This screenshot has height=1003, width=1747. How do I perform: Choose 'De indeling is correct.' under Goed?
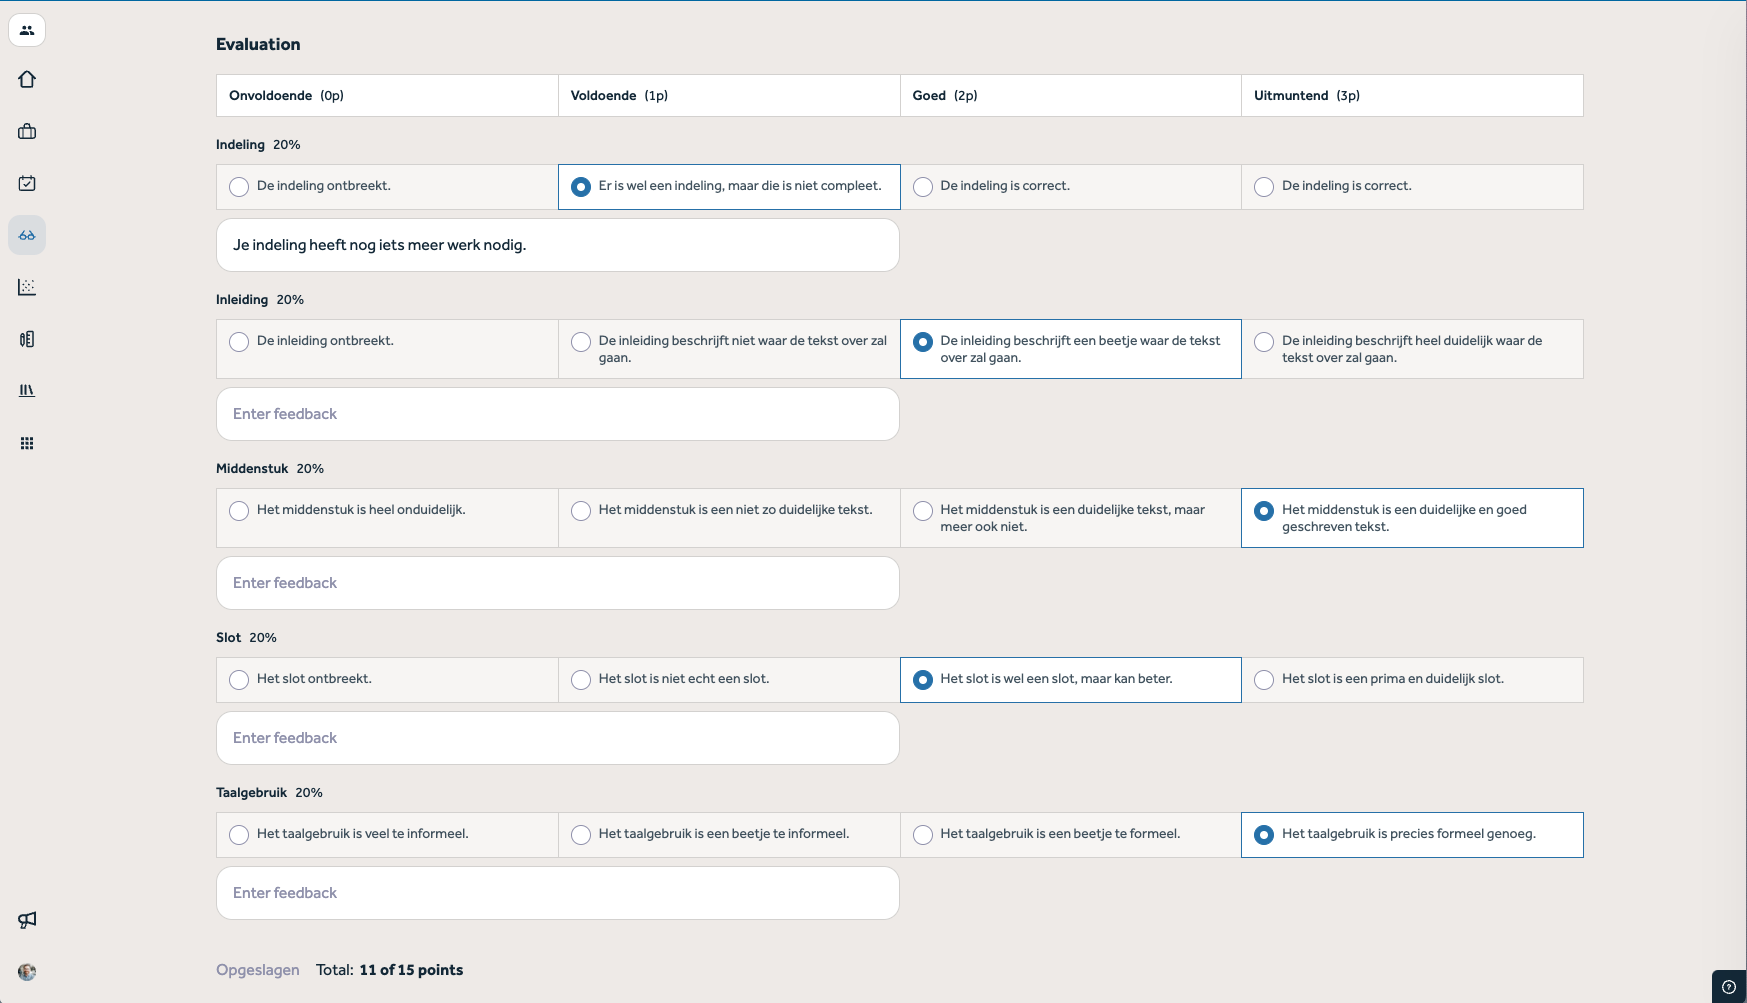(1071, 187)
